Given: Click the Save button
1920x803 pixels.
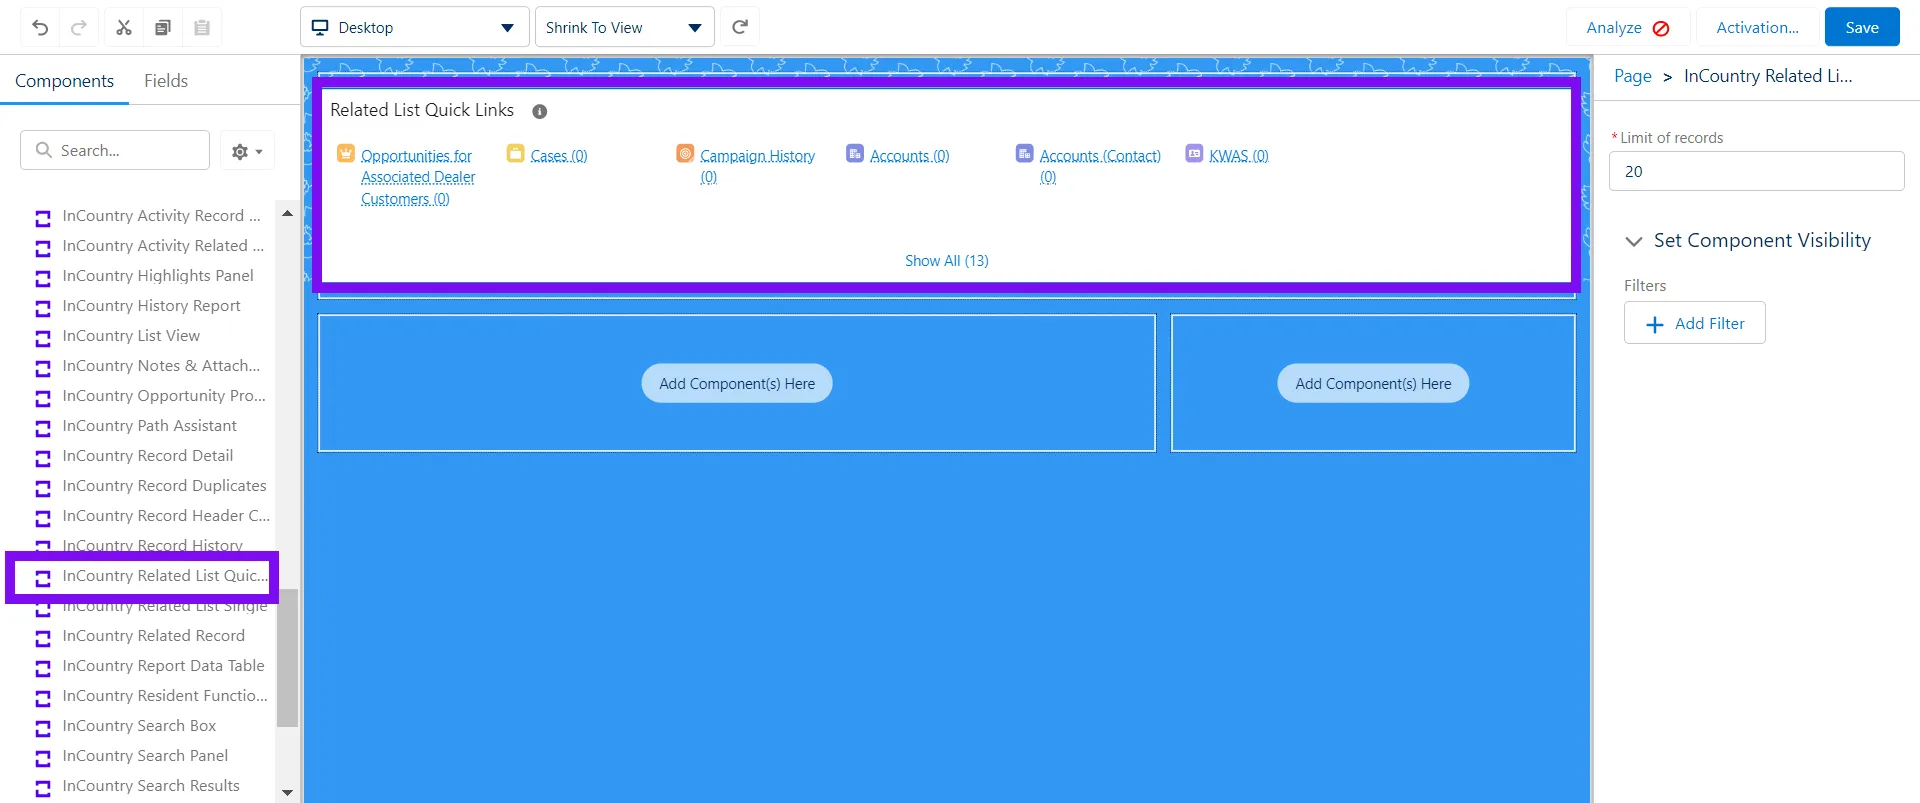Looking at the screenshot, I should (x=1861, y=27).
